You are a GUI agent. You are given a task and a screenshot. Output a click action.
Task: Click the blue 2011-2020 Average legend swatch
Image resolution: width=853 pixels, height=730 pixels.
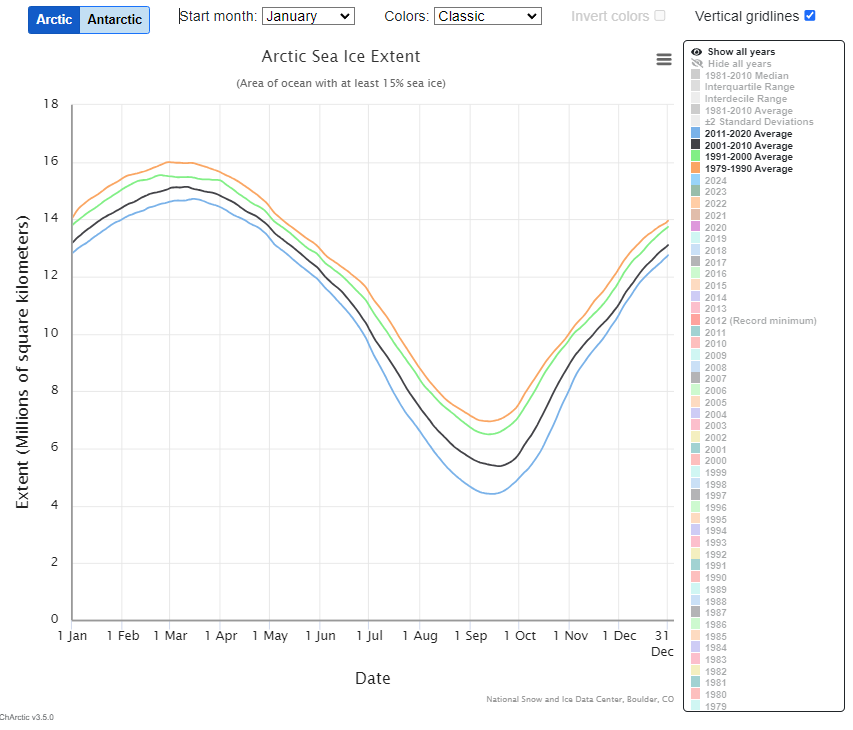(696, 133)
